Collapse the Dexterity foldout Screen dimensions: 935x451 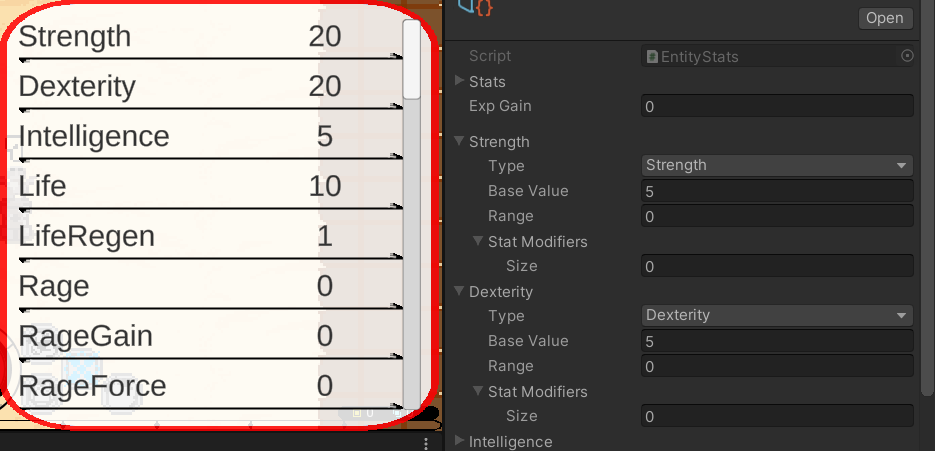460,291
